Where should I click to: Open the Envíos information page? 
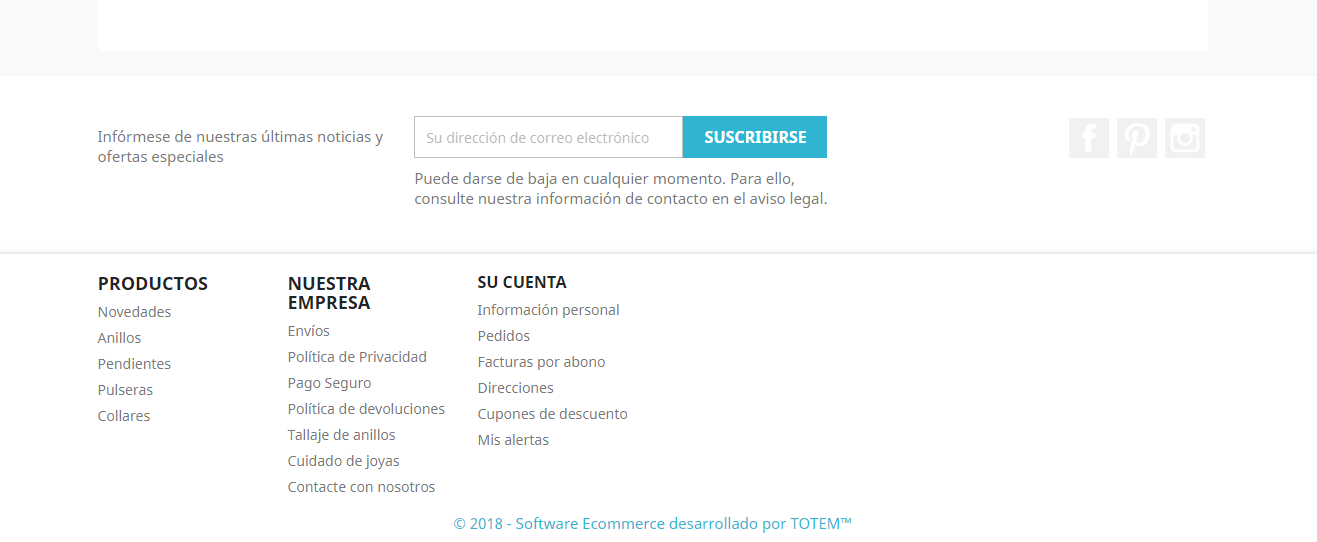coord(308,331)
